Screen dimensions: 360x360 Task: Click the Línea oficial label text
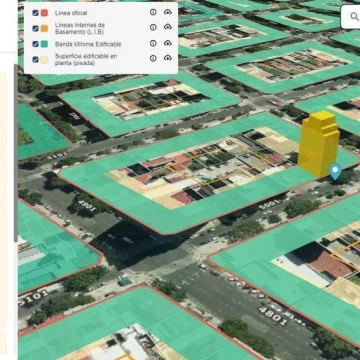tap(71, 13)
